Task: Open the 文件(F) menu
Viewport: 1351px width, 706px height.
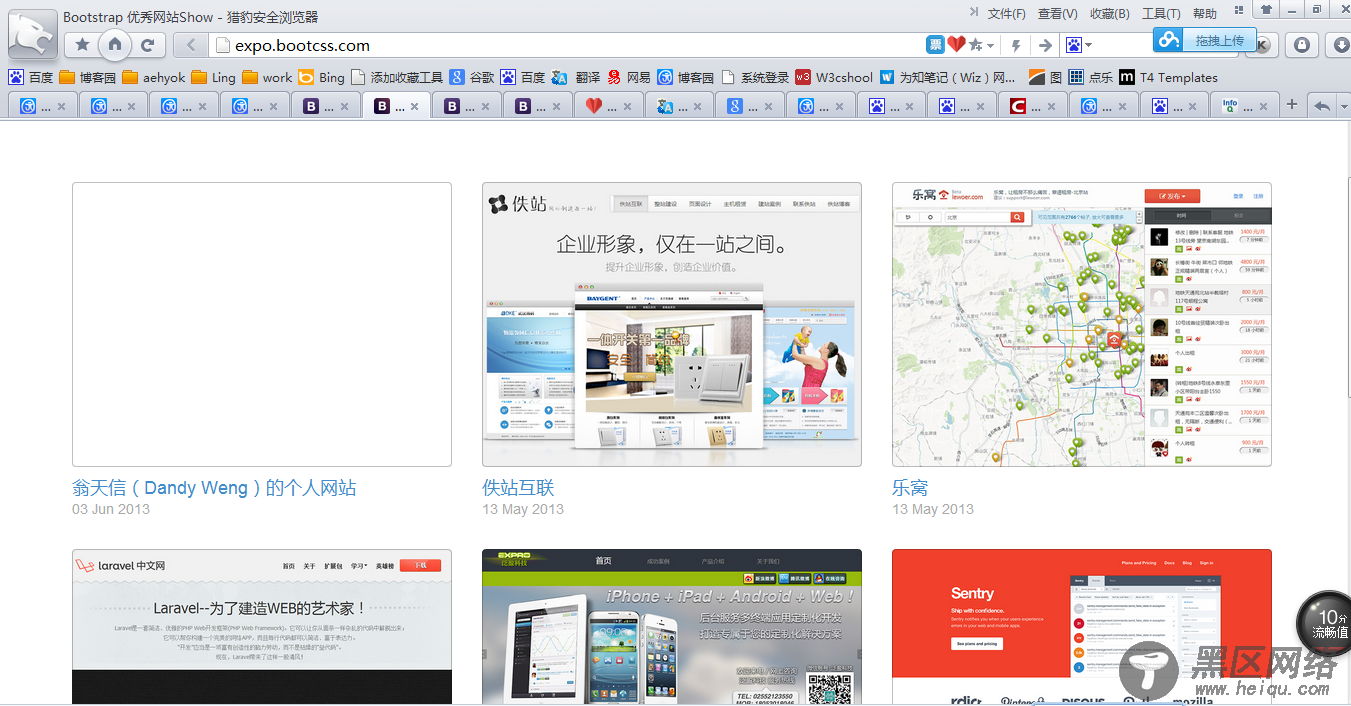Action: click(x=1006, y=13)
